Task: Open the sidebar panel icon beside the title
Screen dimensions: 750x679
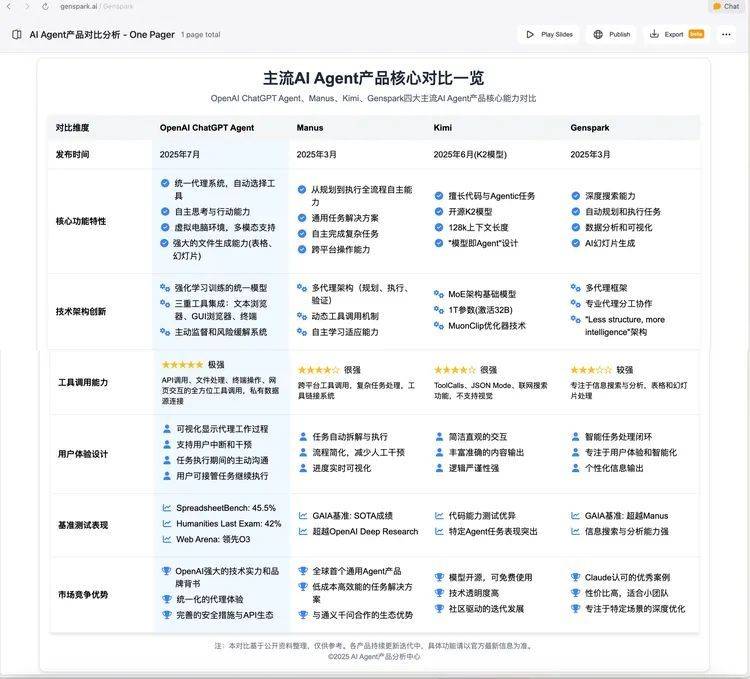Action: (x=16, y=34)
